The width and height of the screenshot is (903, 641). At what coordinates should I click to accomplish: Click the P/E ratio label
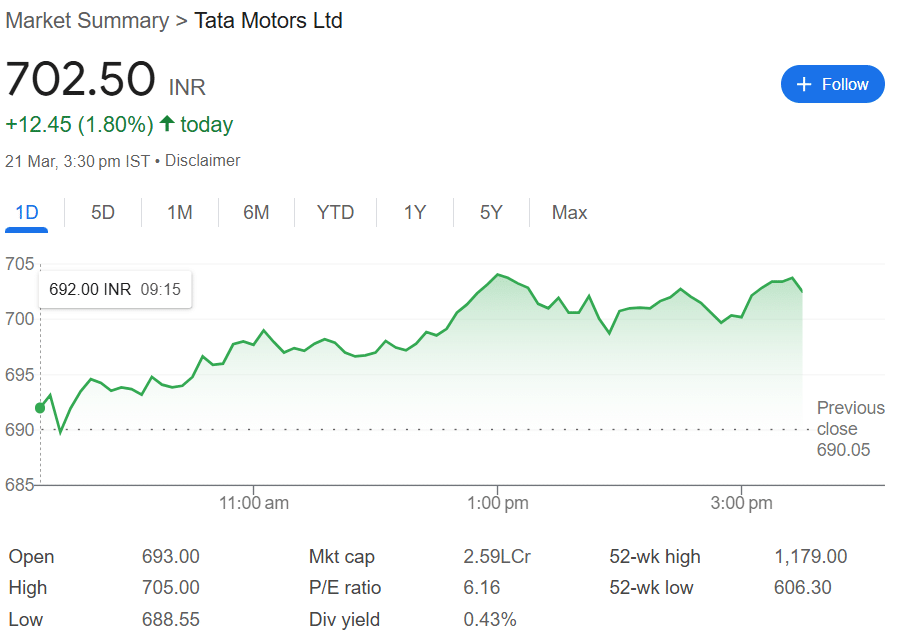[x=344, y=587]
